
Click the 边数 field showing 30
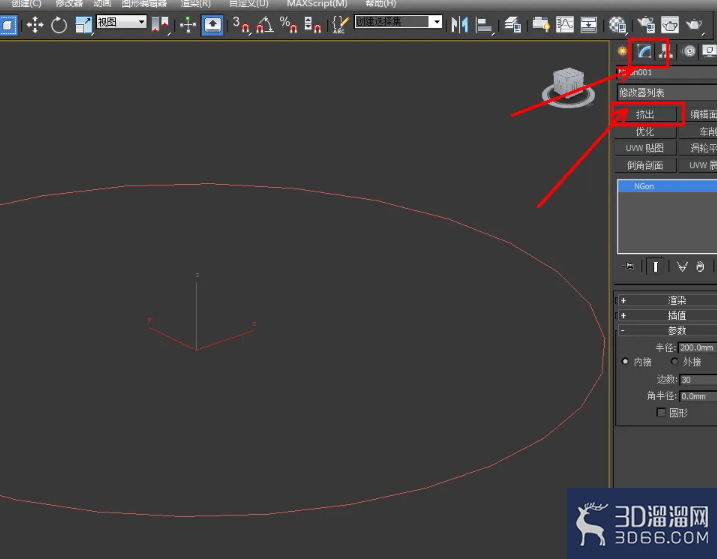698,380
